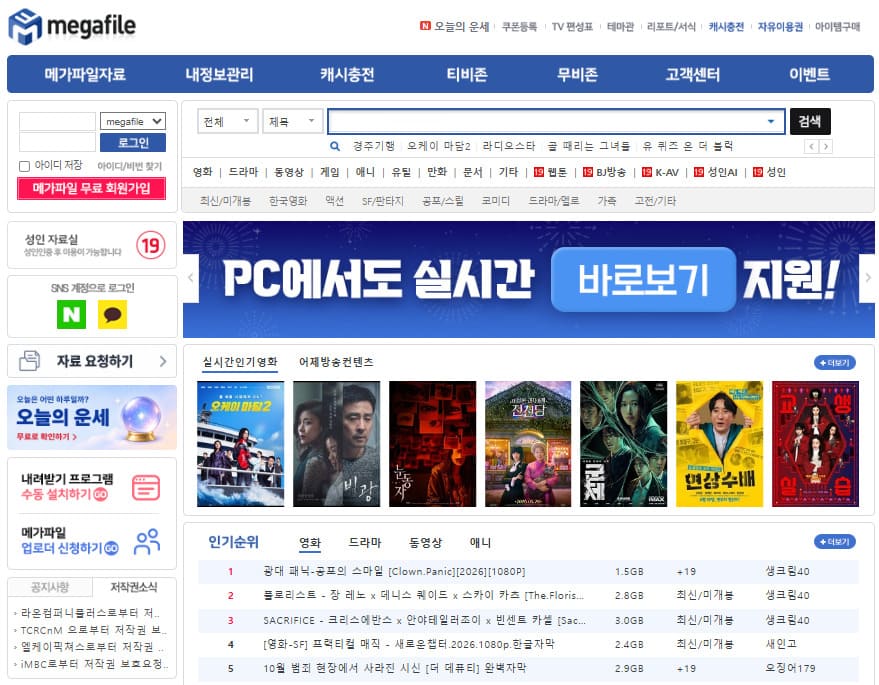Click the black 검색 button
Viewport: 879px width, 685px height.
[x=810, y=122]
